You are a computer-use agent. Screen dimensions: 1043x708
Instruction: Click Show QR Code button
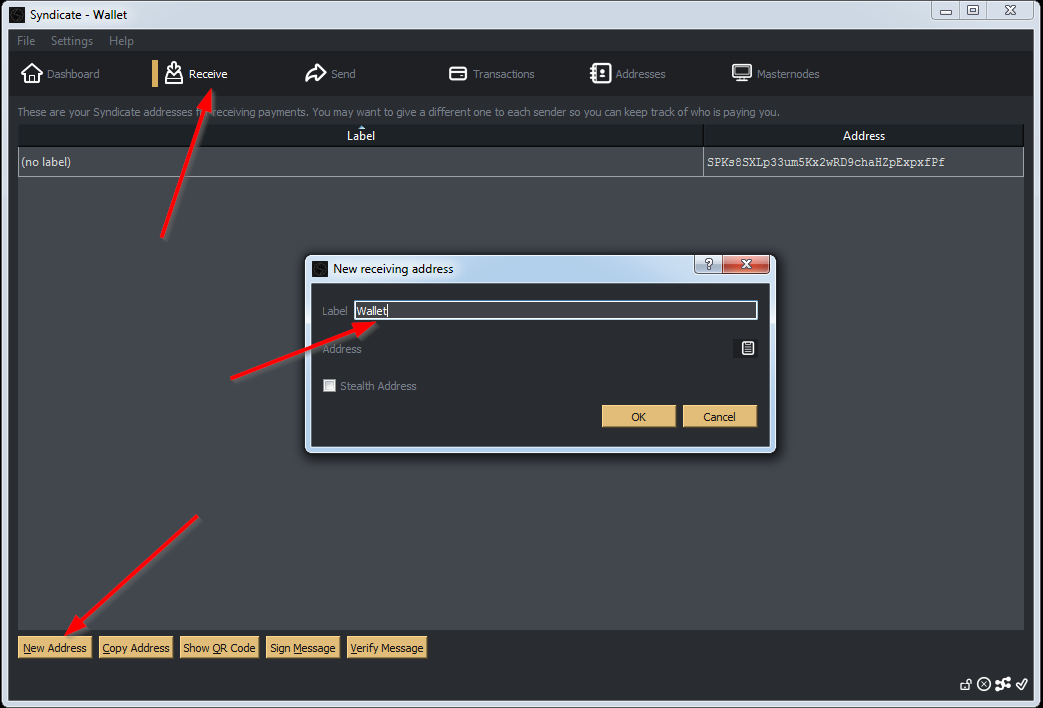point(219,648)
